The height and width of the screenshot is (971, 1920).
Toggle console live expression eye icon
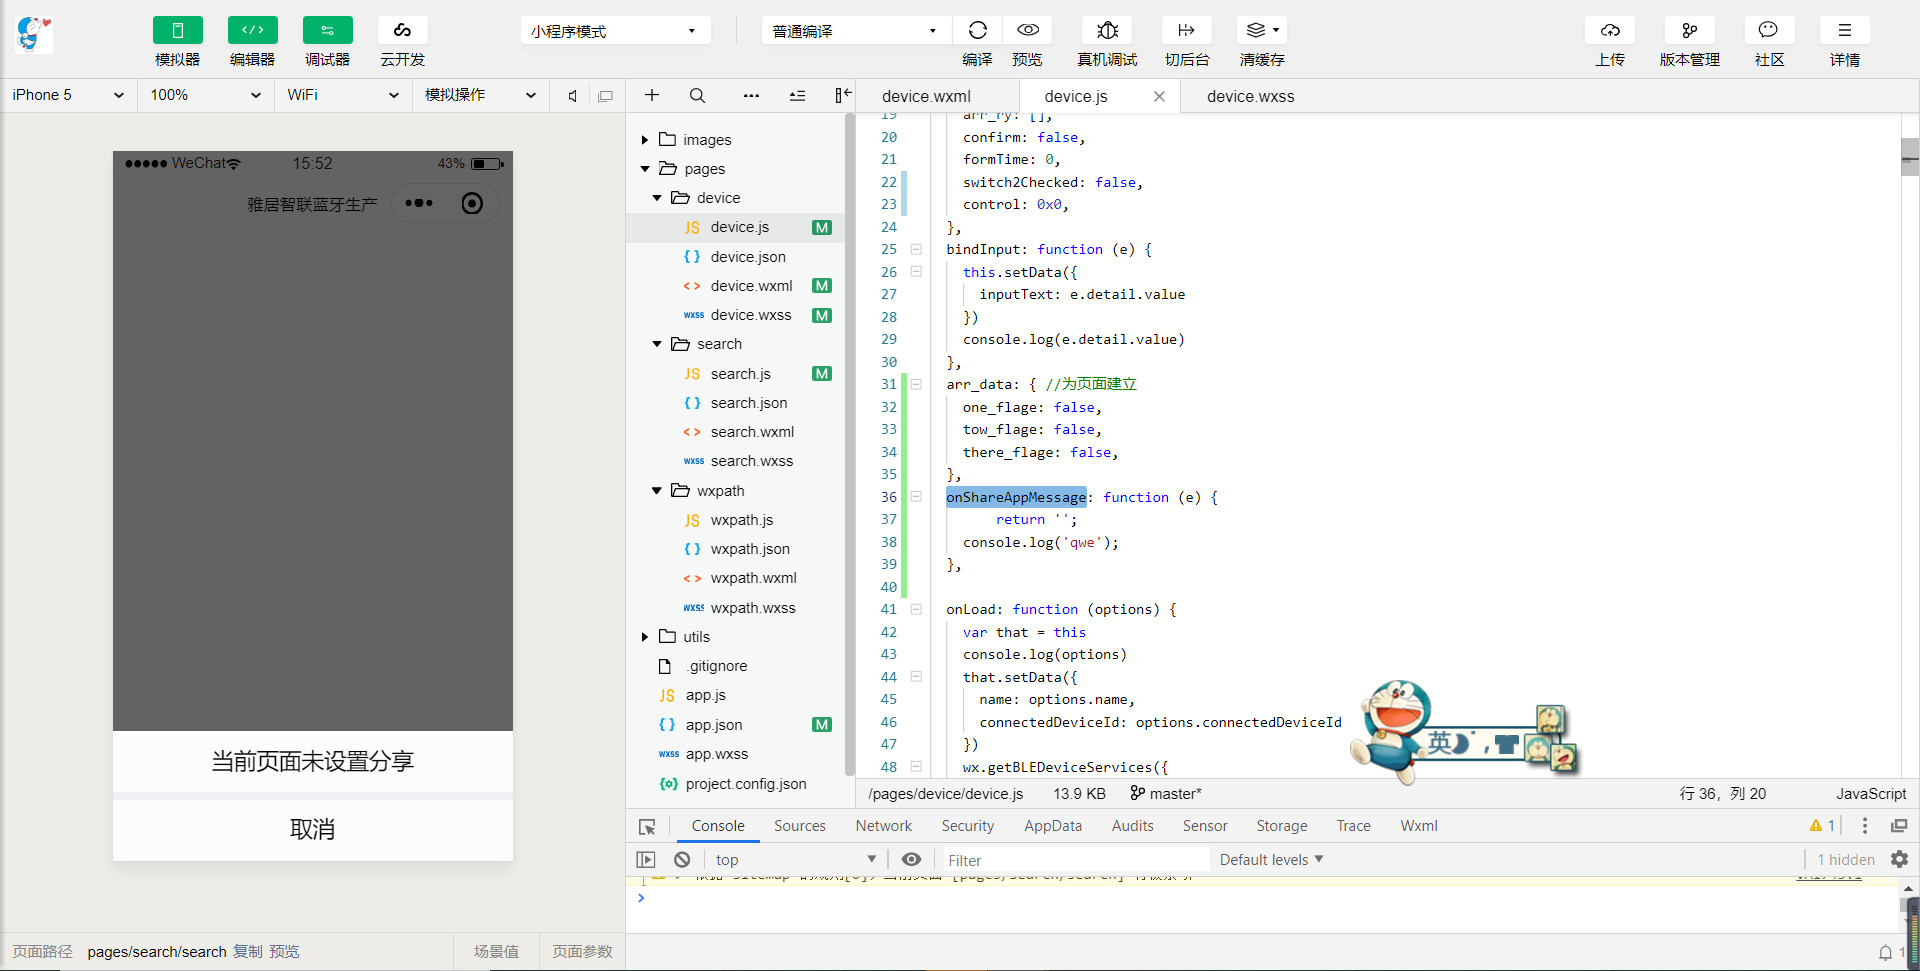[x=911, y=860]
